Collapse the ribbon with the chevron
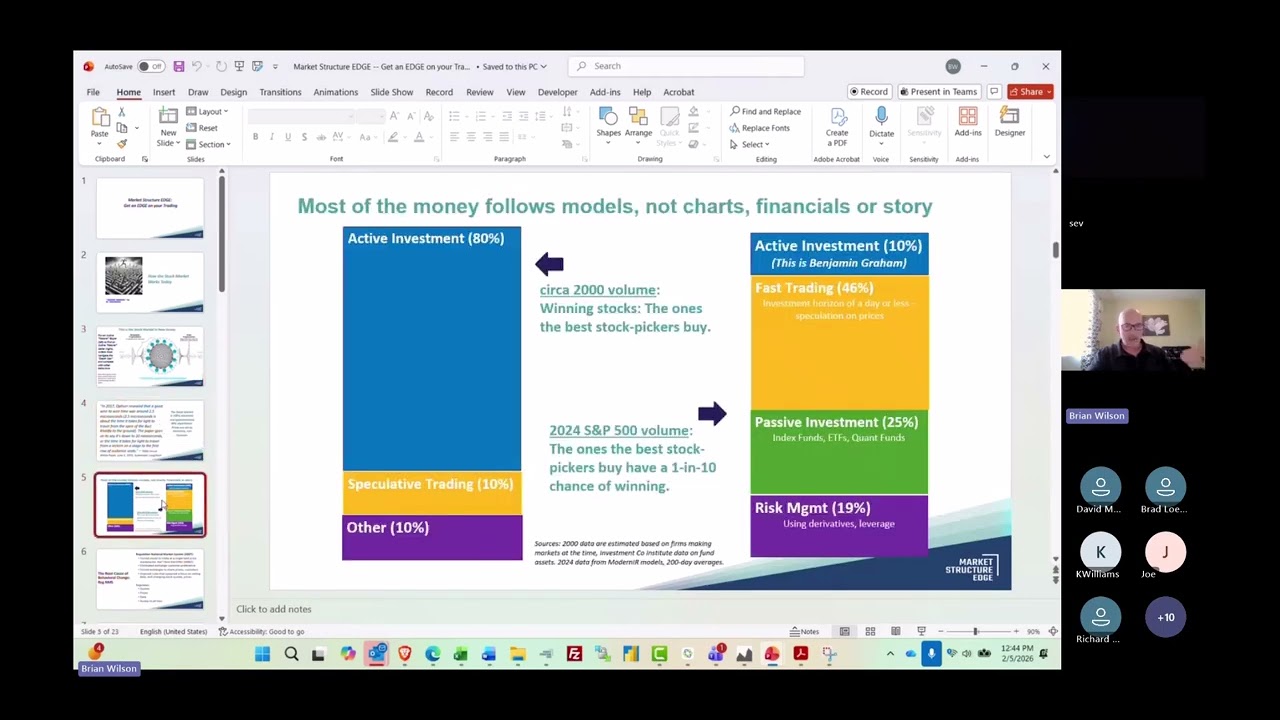 [x=1046, y=157]
